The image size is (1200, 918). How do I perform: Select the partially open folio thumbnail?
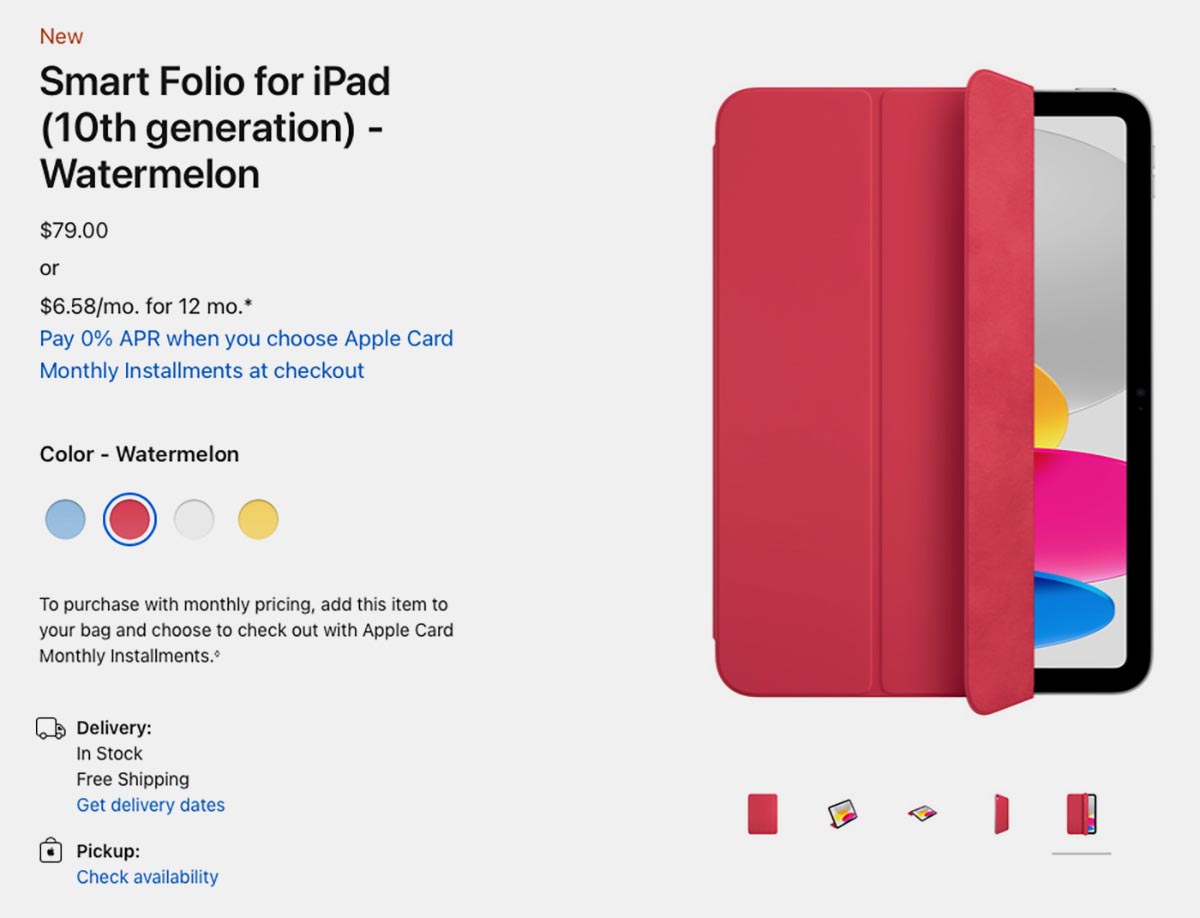coord(1081,813)
